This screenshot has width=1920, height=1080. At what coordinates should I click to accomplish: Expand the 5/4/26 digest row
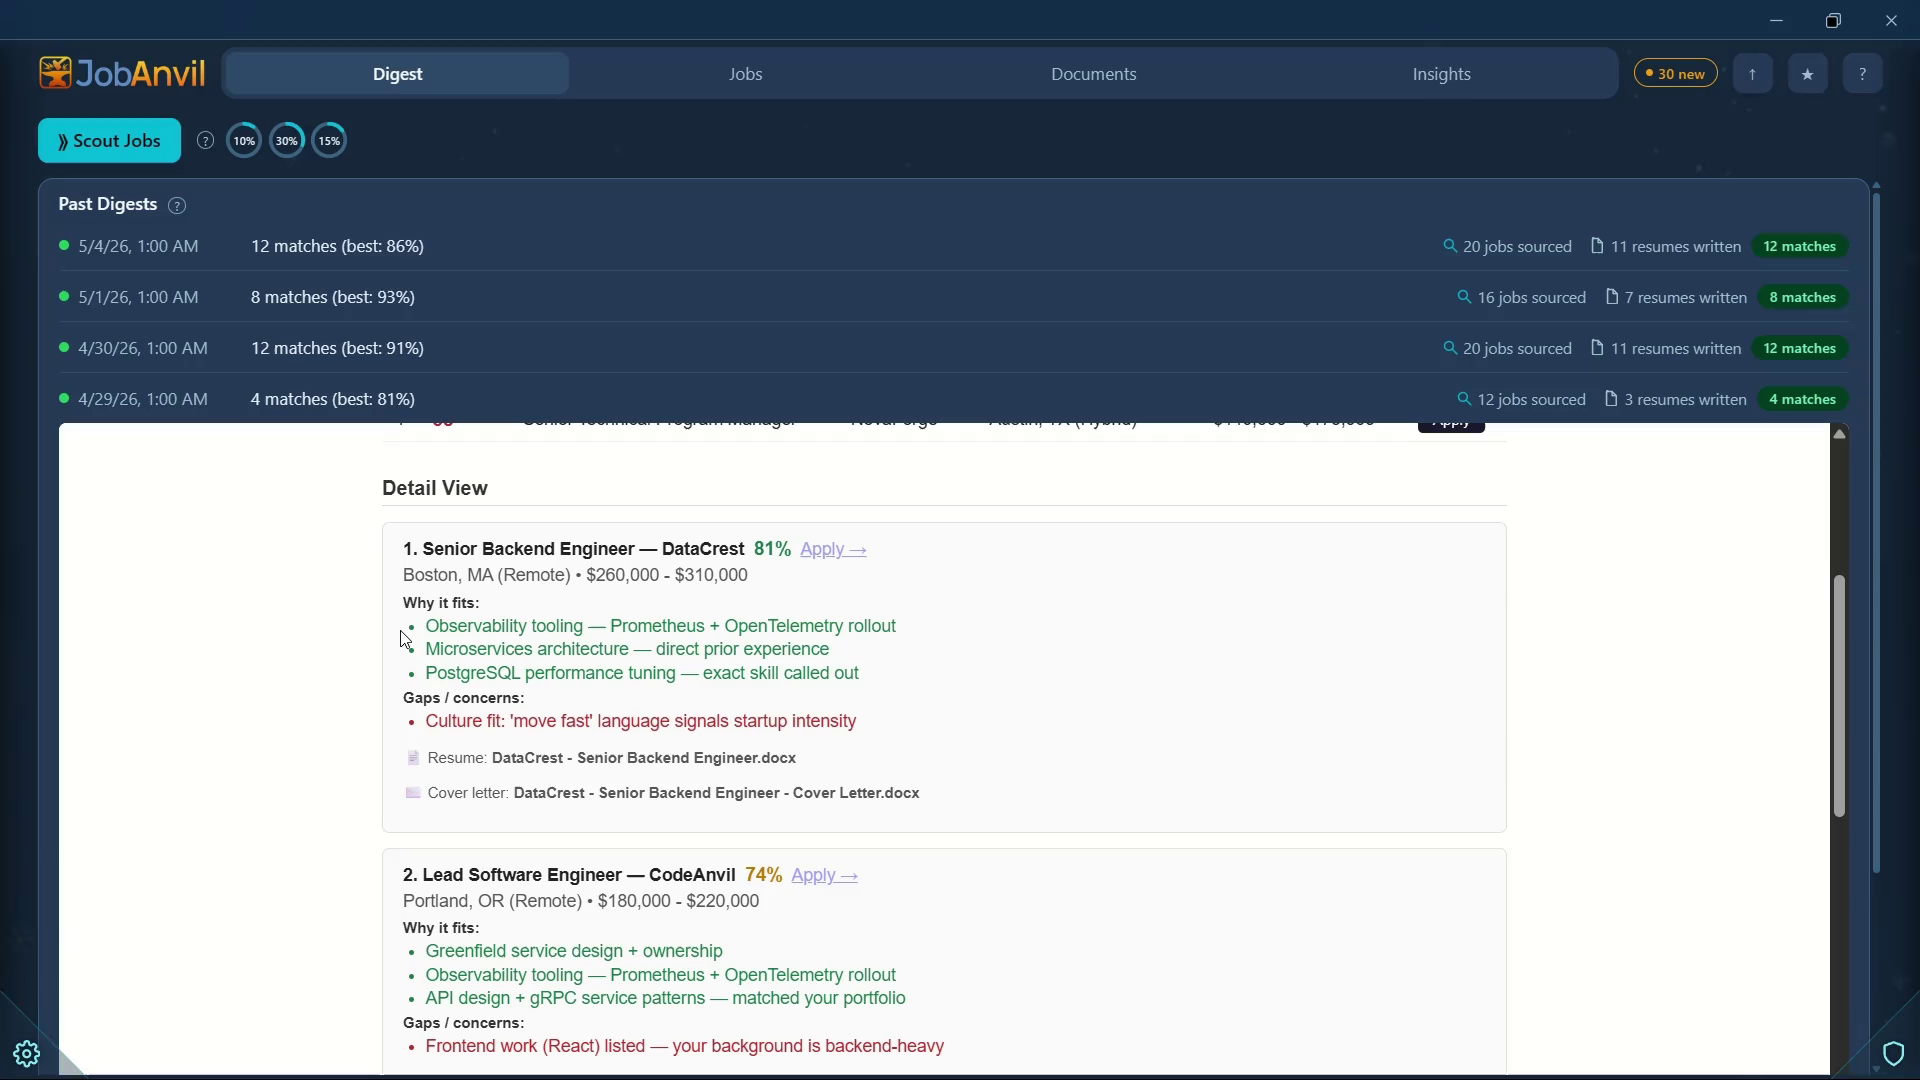point(953,246)
